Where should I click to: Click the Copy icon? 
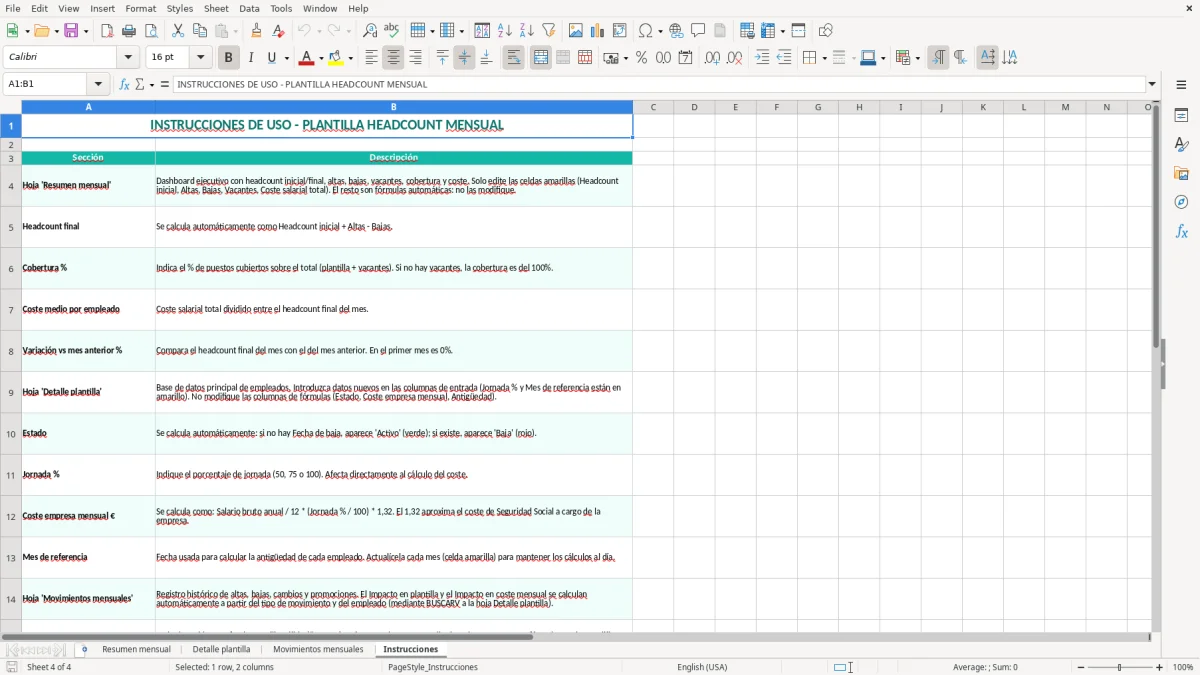click(200, 31)
